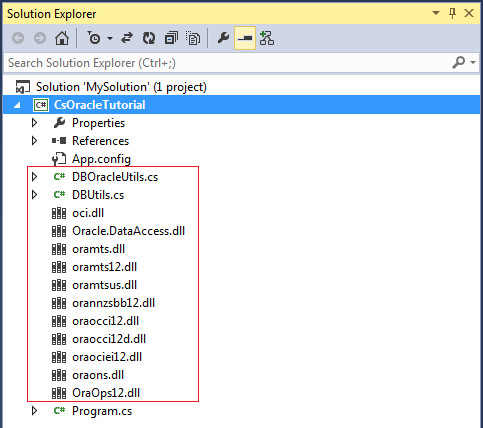Open Pending Changes Filter dropdown arrow
483x428 pixels.
[110, 39]
